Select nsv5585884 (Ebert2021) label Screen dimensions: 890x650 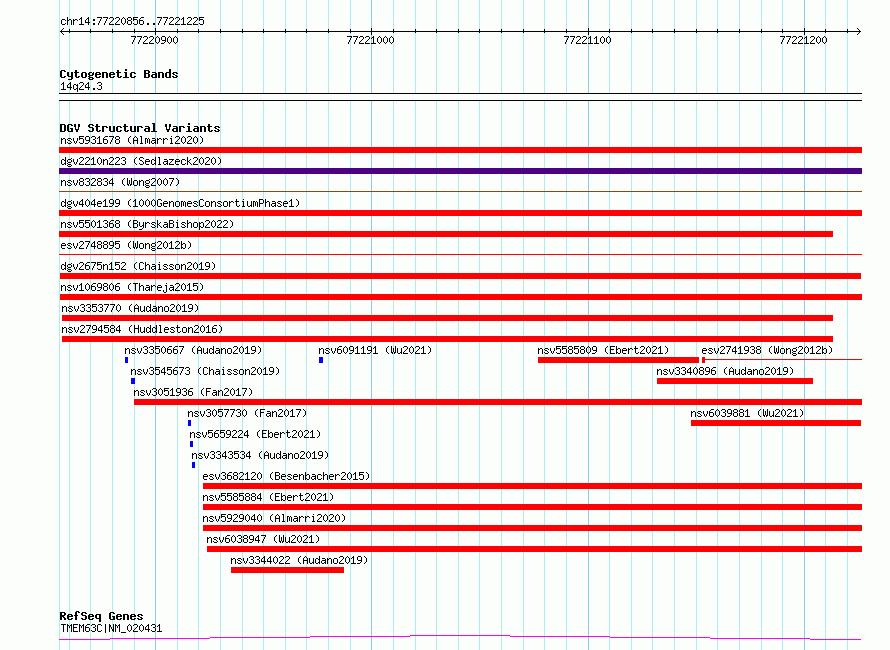268,497
